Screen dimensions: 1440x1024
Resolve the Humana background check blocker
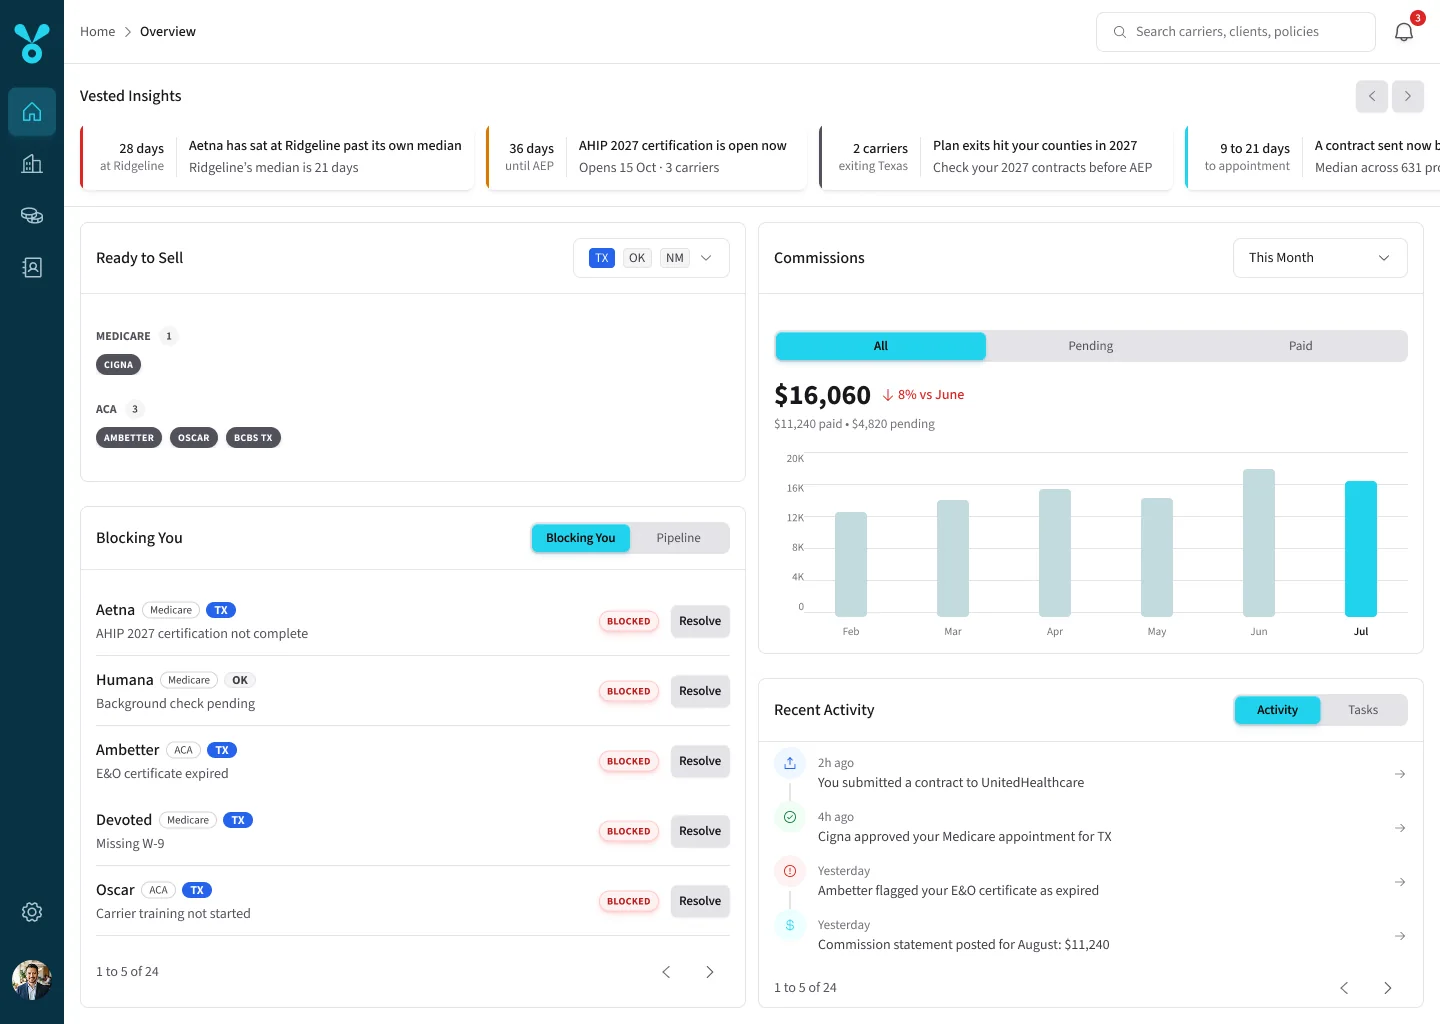pyautogui.click(x=700, y=691)
